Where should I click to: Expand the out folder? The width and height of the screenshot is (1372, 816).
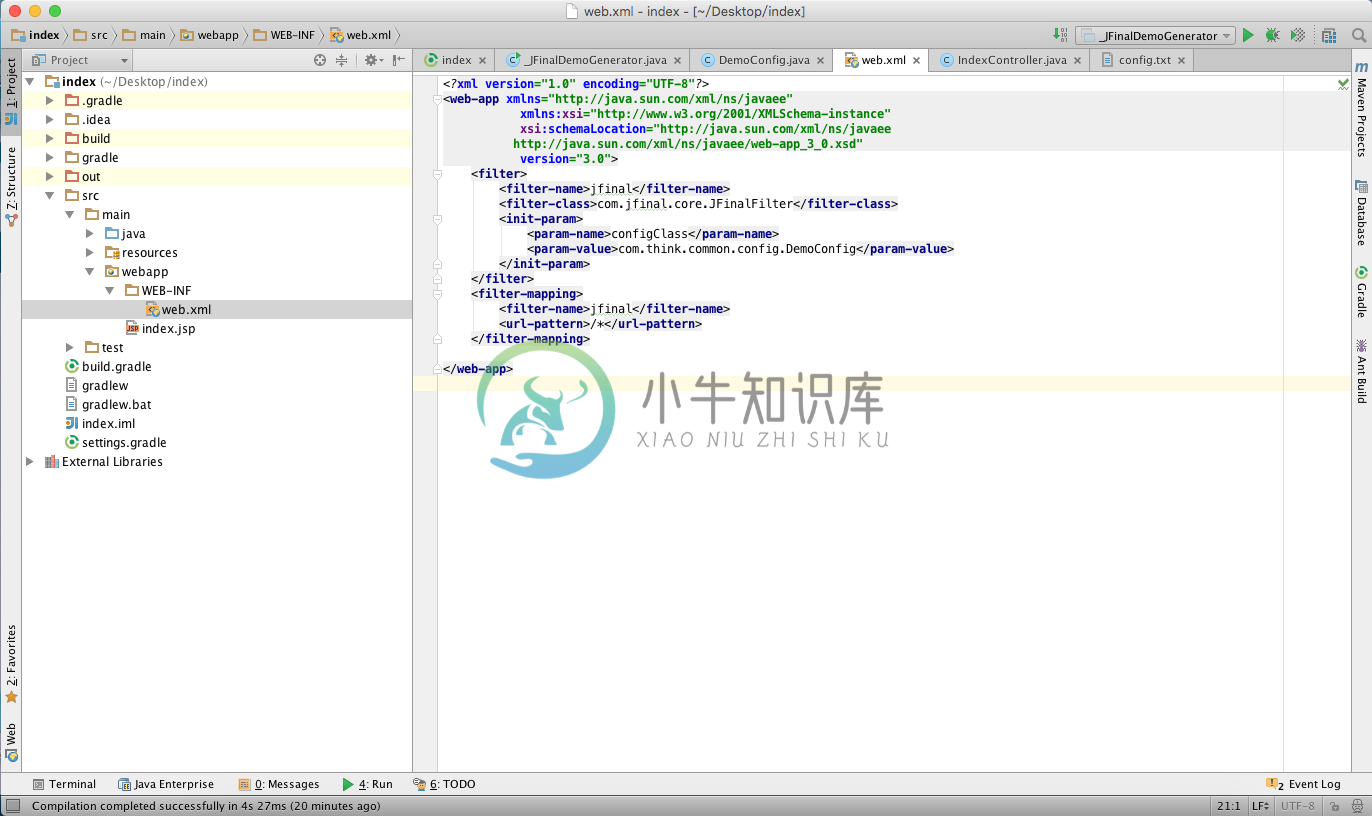point(50,176)
